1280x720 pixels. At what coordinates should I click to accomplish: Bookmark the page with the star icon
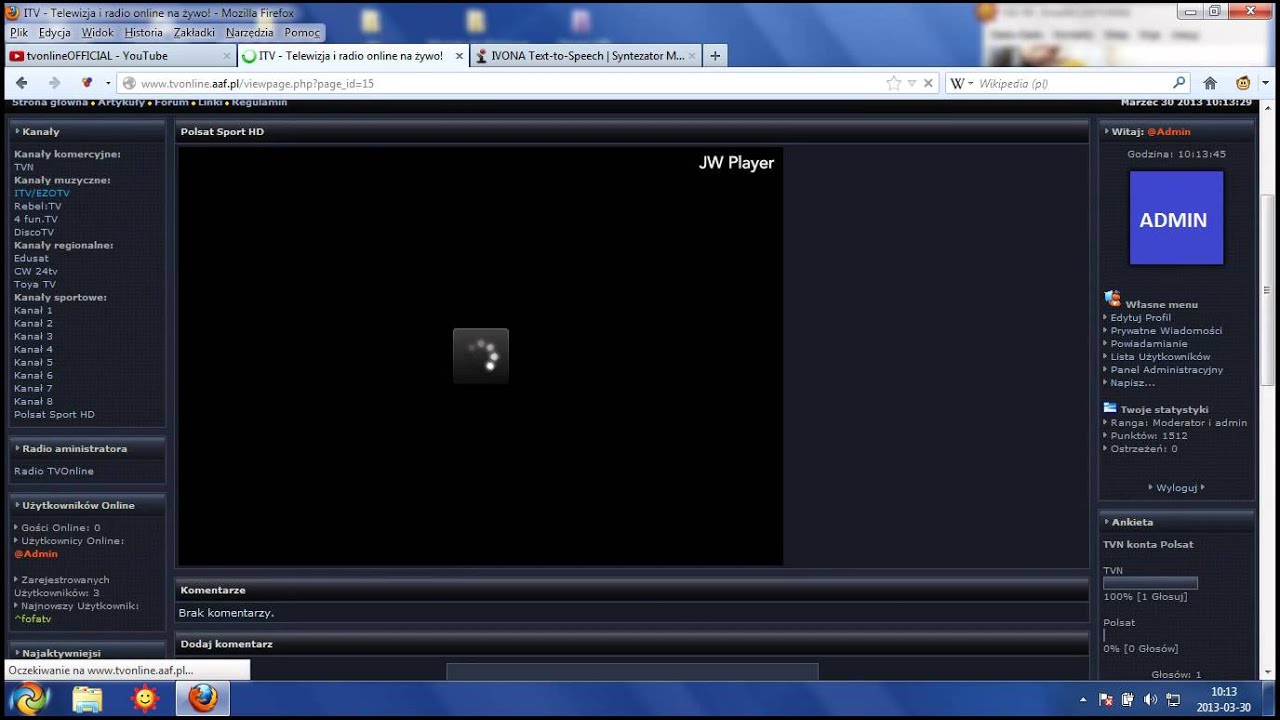(894, 83)
